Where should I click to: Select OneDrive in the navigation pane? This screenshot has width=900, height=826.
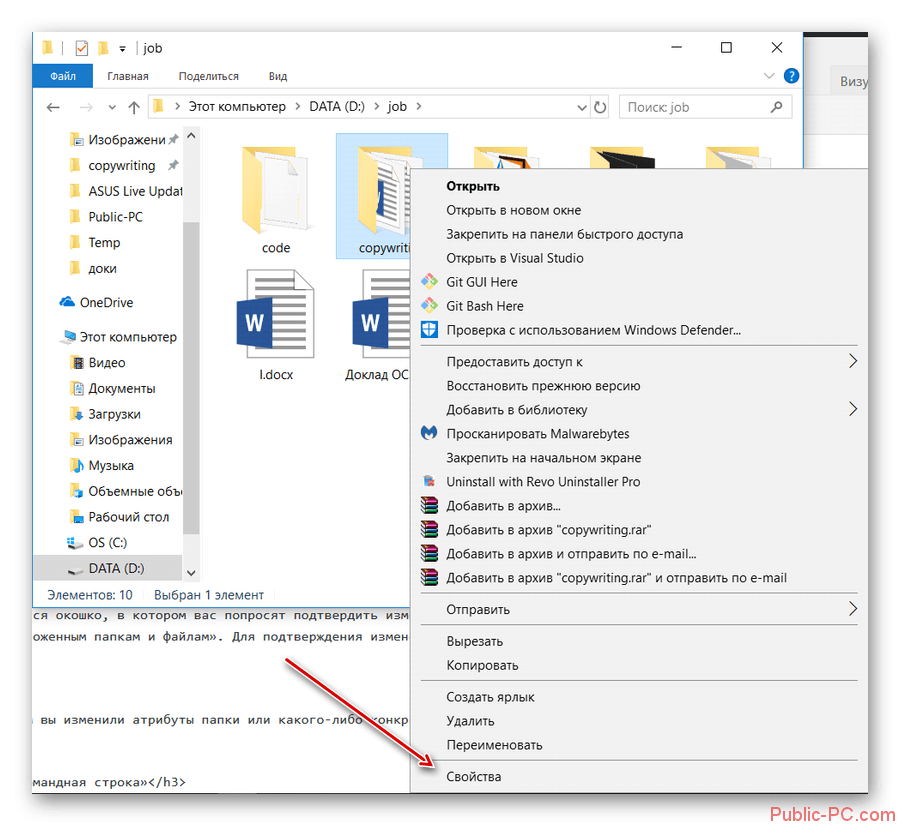(106, 303)
